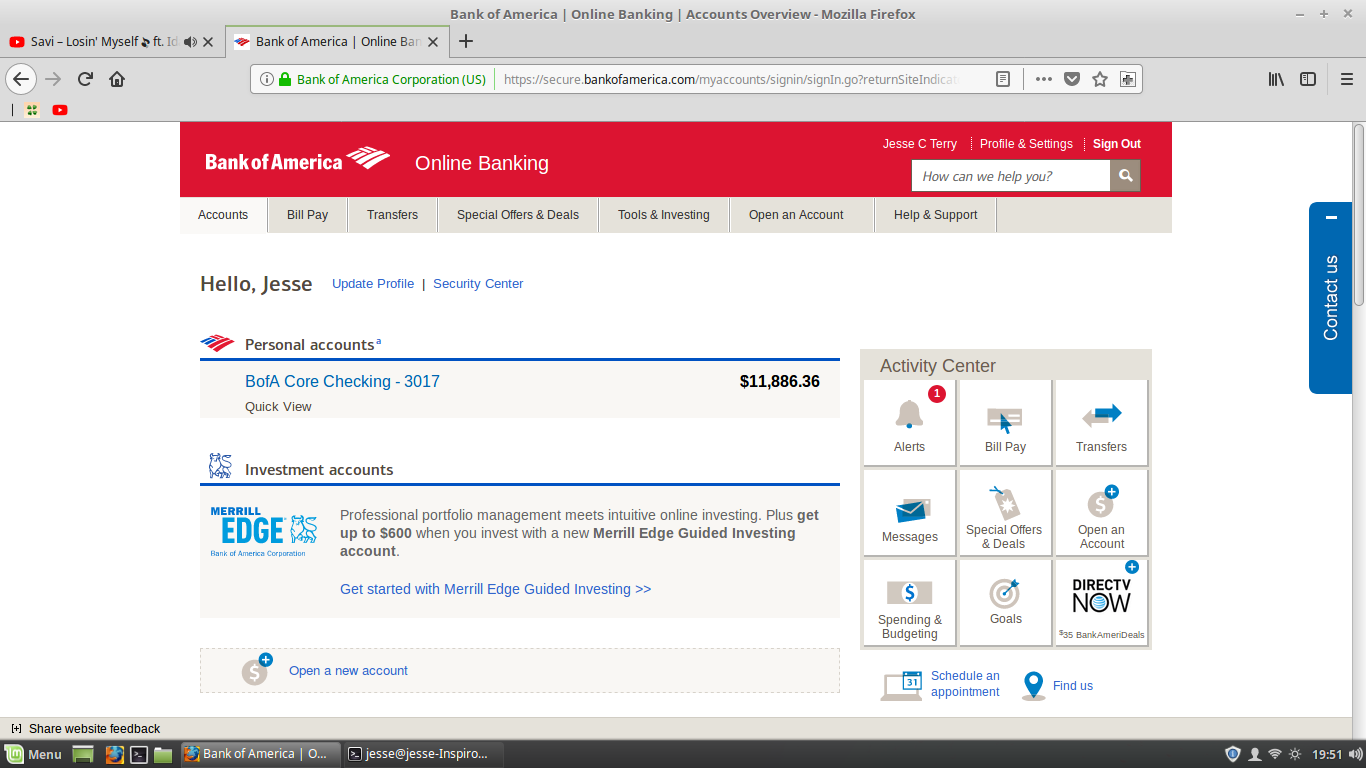Open the Open an Account tile
Viewport: 1366px width, 768px height.
coord(1101,512)
